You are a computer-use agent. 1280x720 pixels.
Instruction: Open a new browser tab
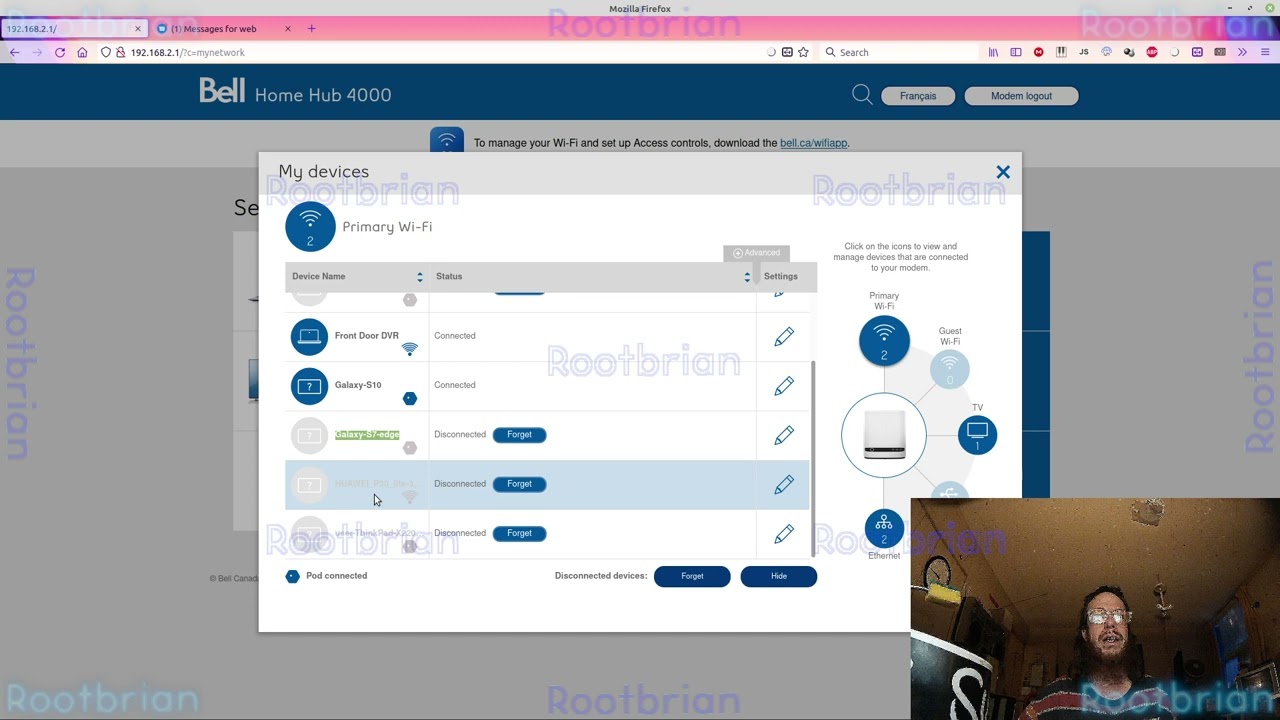tap(311, 28)
